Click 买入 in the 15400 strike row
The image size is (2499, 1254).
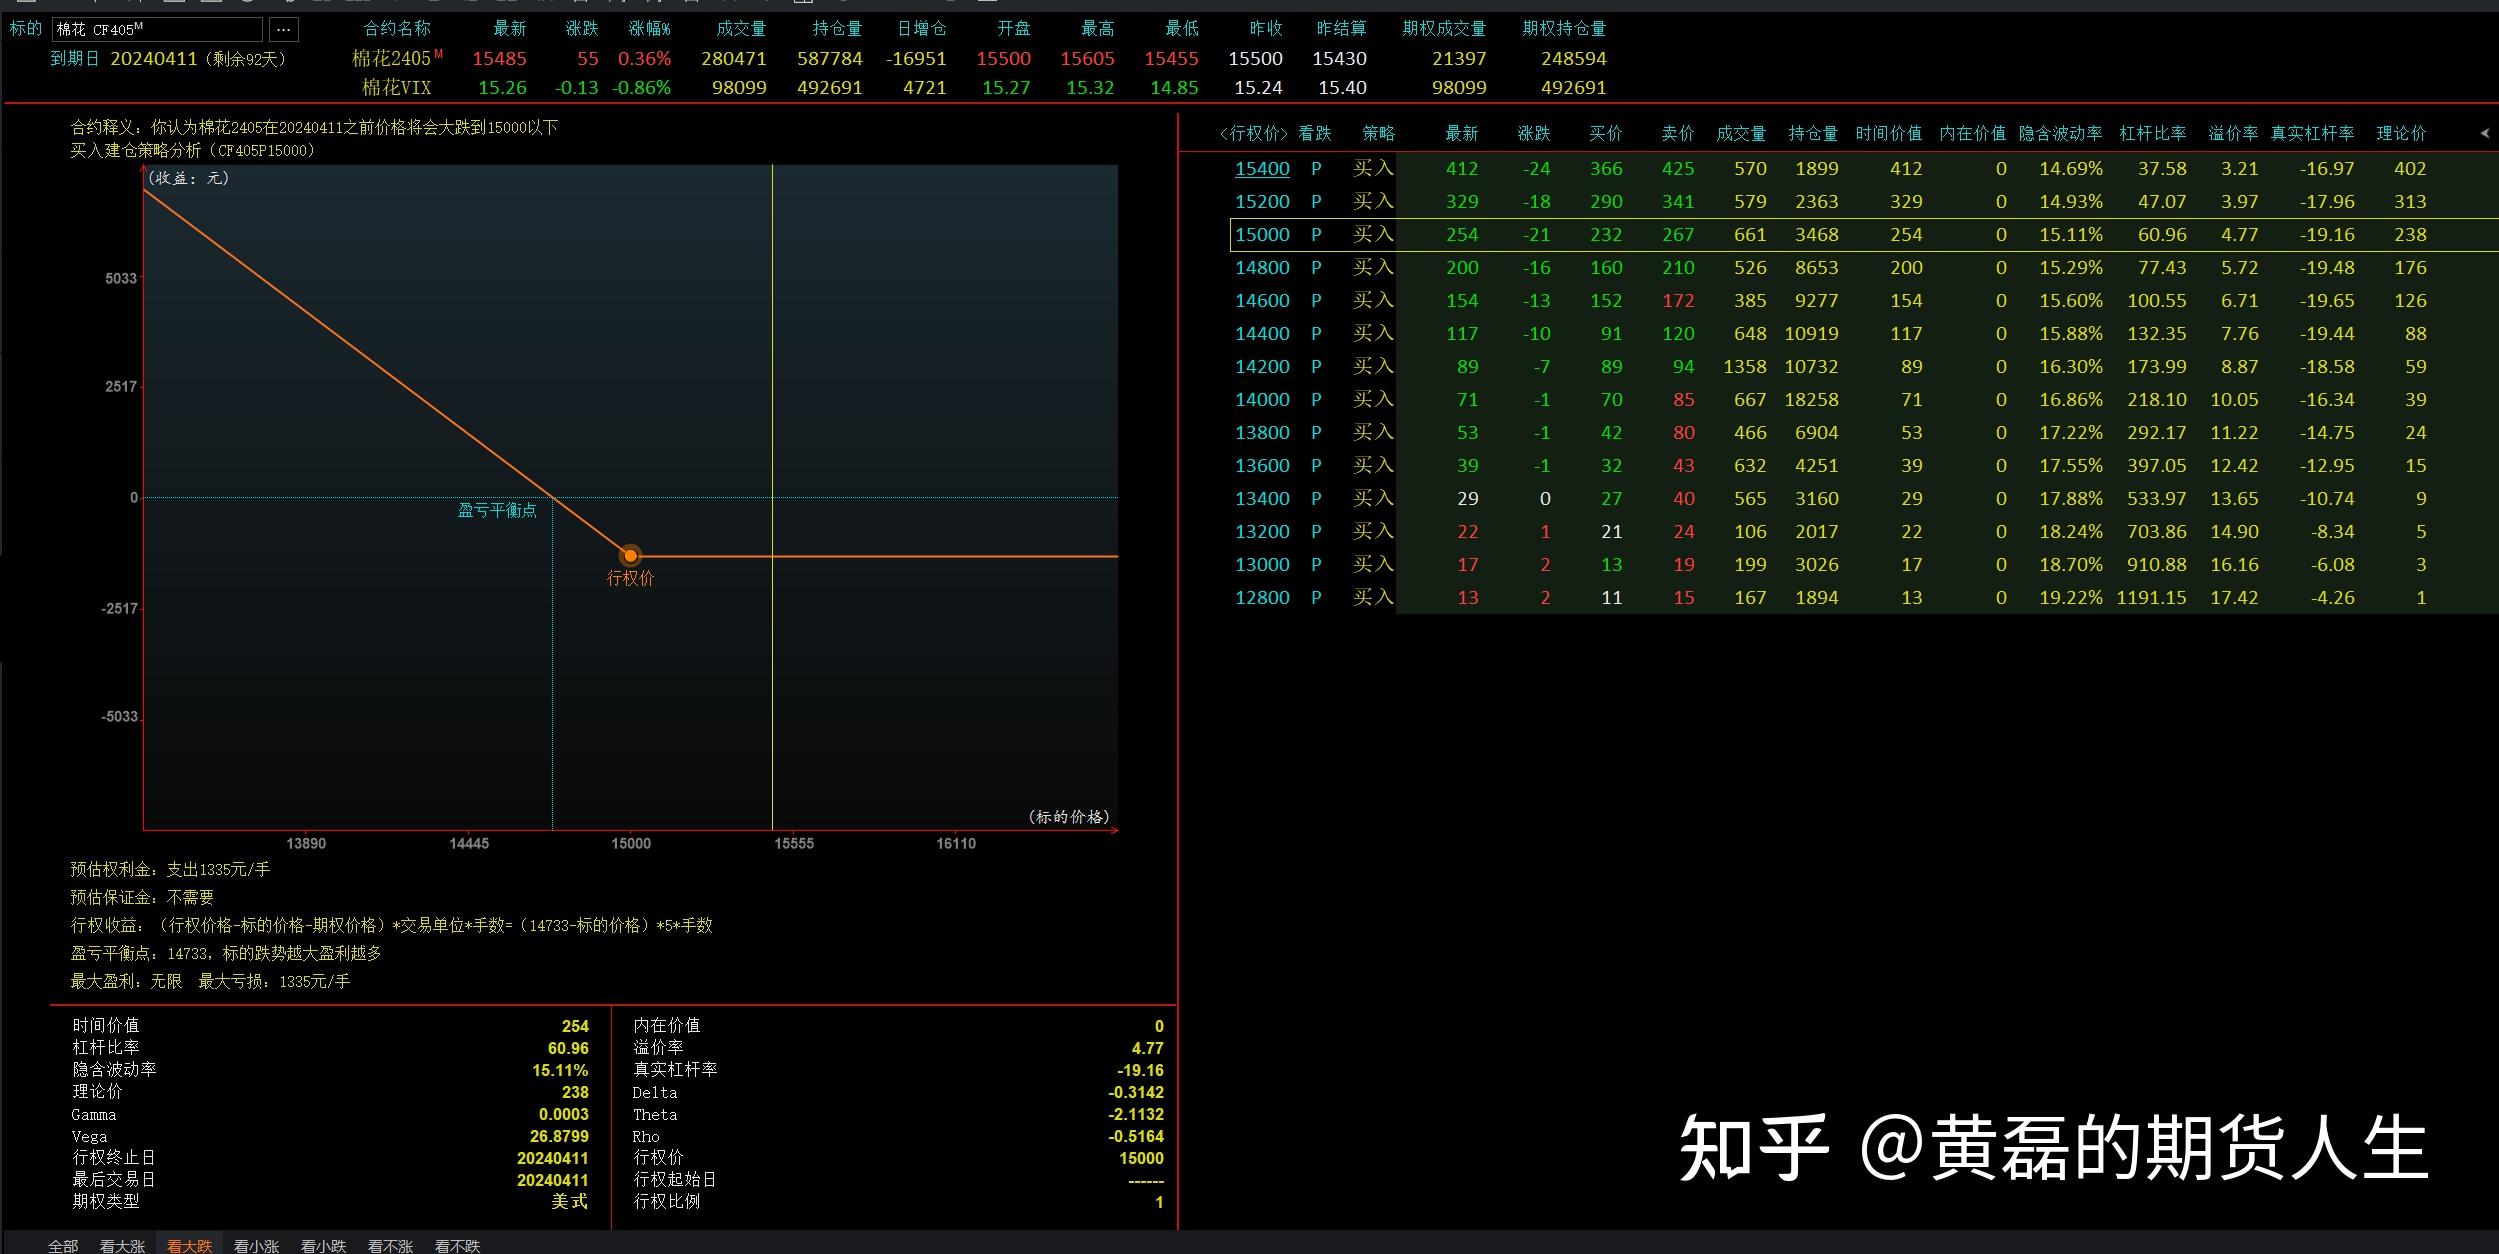click(x=1373, y=168)
